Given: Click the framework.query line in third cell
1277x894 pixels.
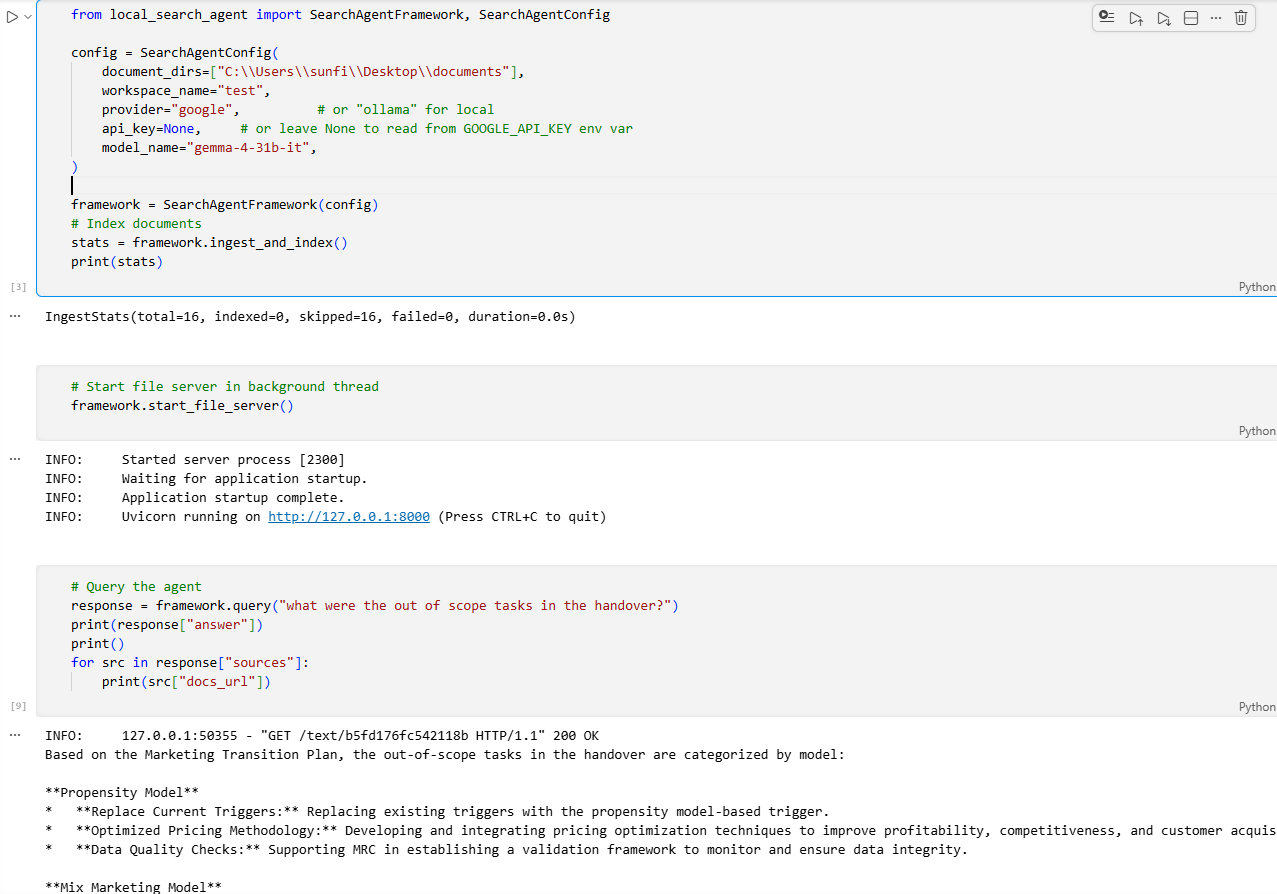Looking at the screenshot, I should click(375, 605).
